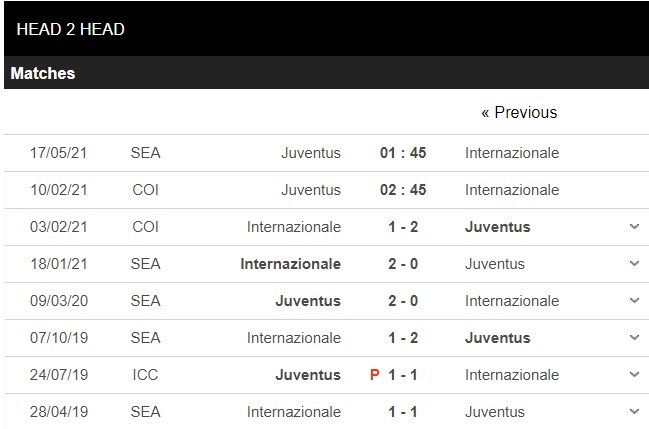
Task: Click bold Juventus in the 09/03/20 row
Action: click(307, 301)
